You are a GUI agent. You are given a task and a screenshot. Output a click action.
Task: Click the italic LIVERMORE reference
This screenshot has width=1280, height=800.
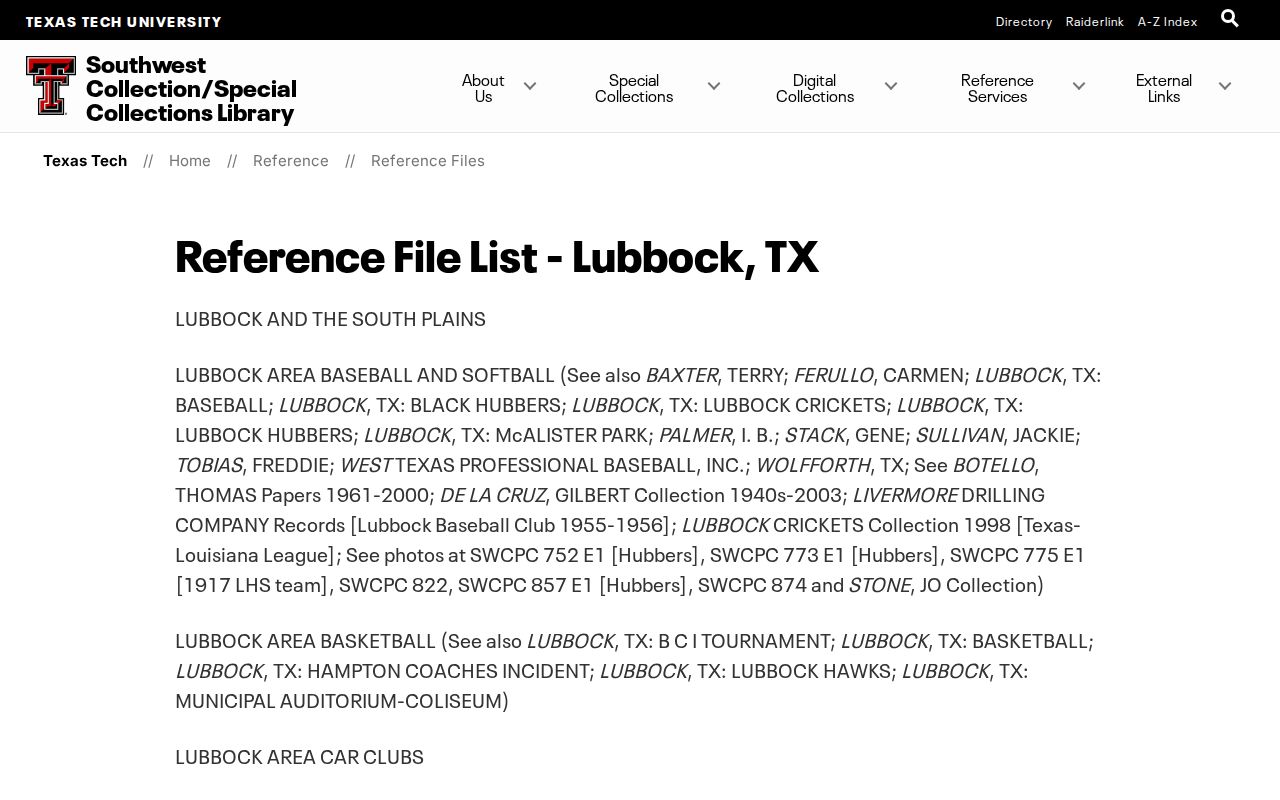[905, 494]
